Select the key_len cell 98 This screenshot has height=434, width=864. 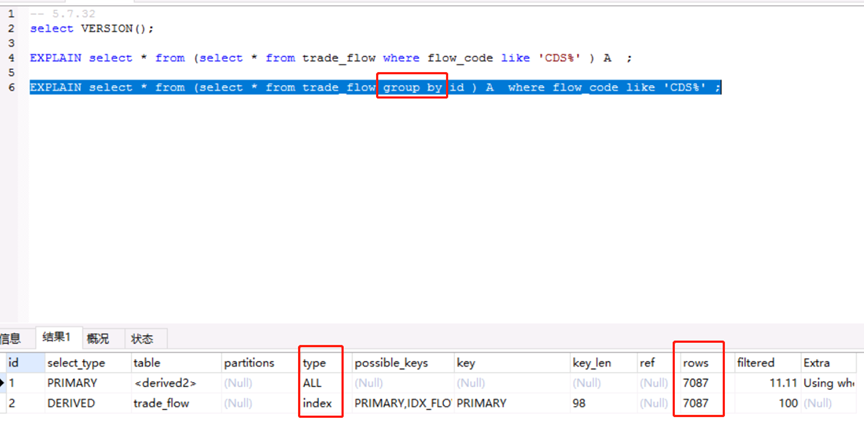(x=603, y=403)
